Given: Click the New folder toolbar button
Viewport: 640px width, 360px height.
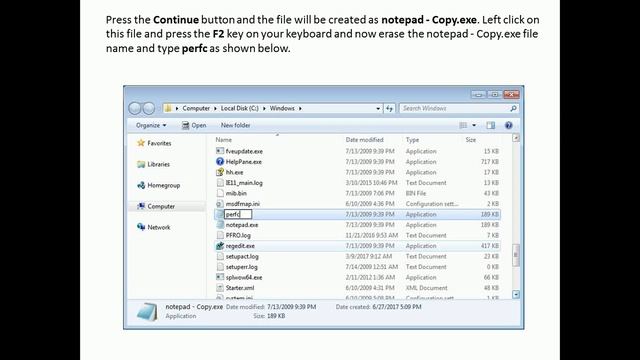Looking at the screenshot, I should (x=236, y=125).
